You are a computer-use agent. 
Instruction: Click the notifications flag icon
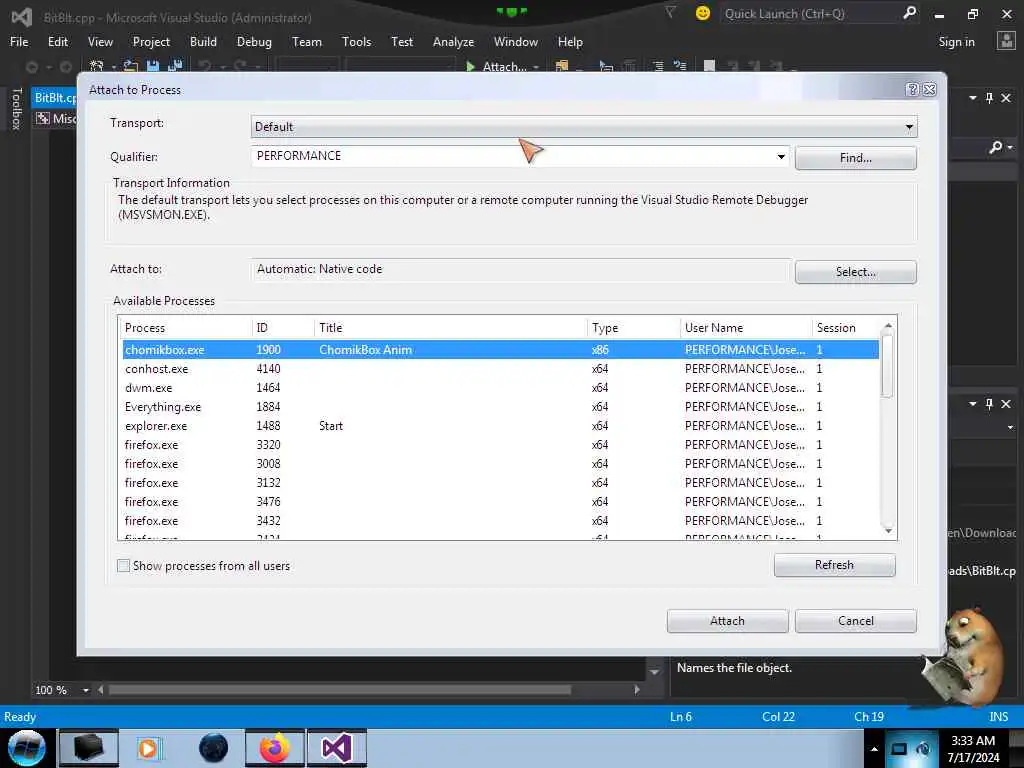670,12
